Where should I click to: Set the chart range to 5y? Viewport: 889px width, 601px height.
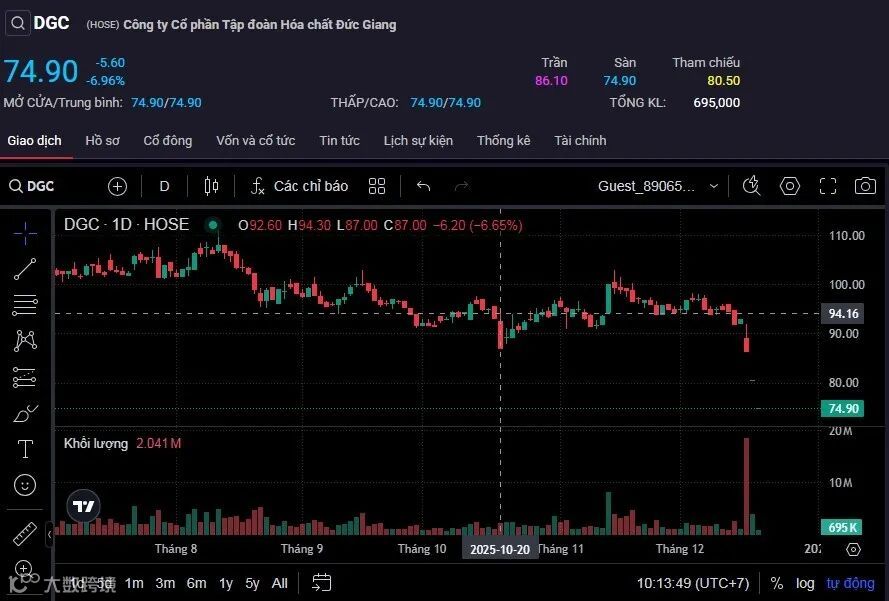[x=252, y=583]
